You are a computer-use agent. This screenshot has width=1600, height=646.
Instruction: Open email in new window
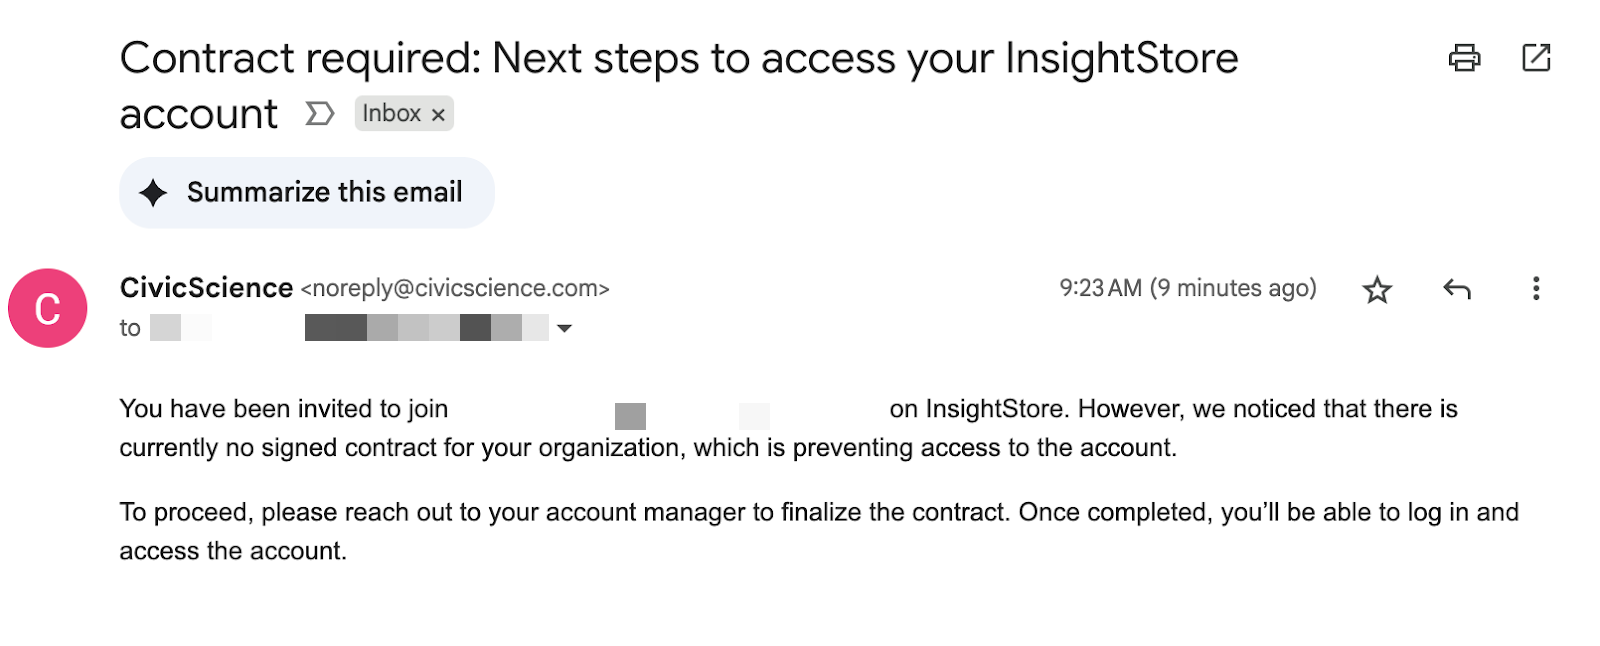click(1536, 58)
